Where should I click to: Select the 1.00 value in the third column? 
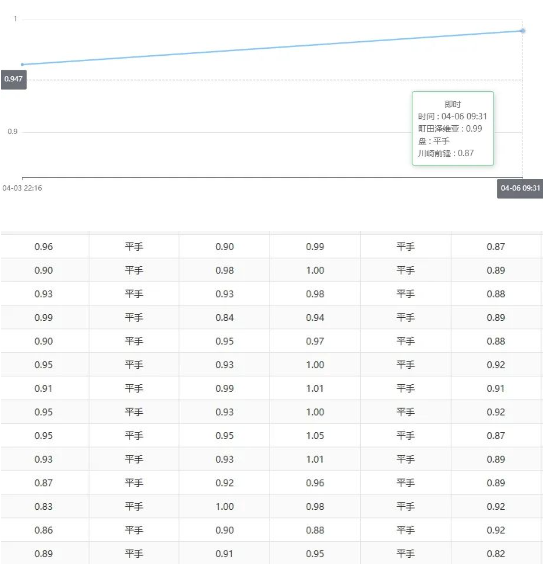pos(224,506)
